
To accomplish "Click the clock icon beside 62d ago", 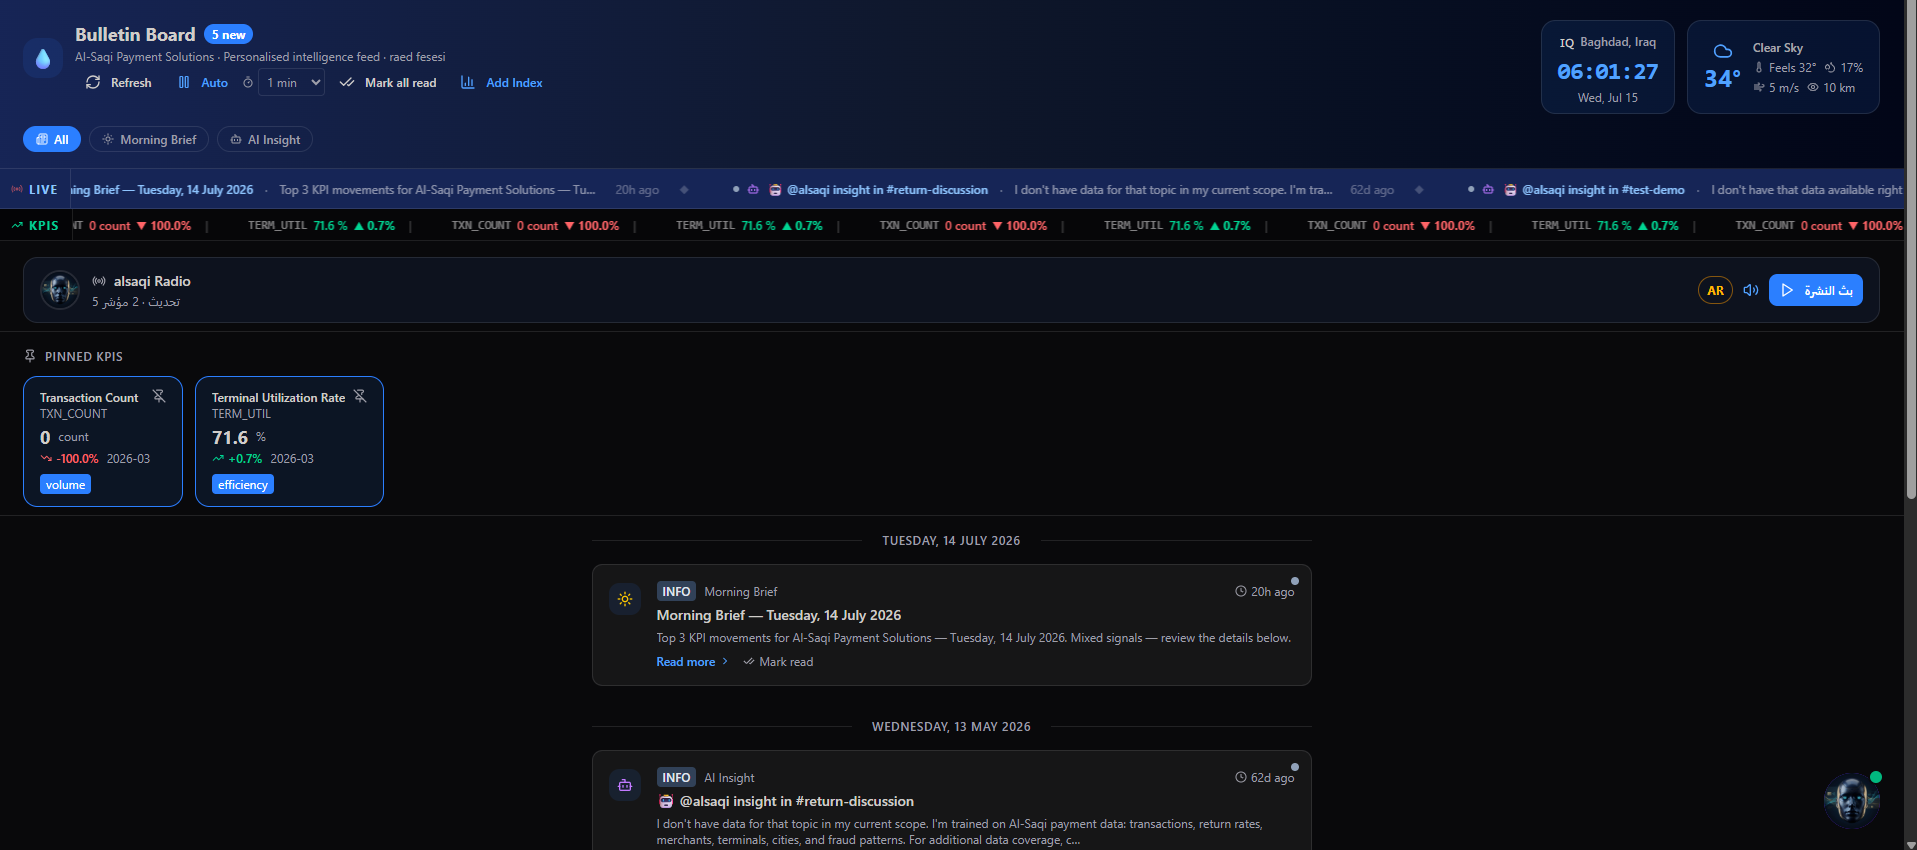I will (x=1241, y=778).
